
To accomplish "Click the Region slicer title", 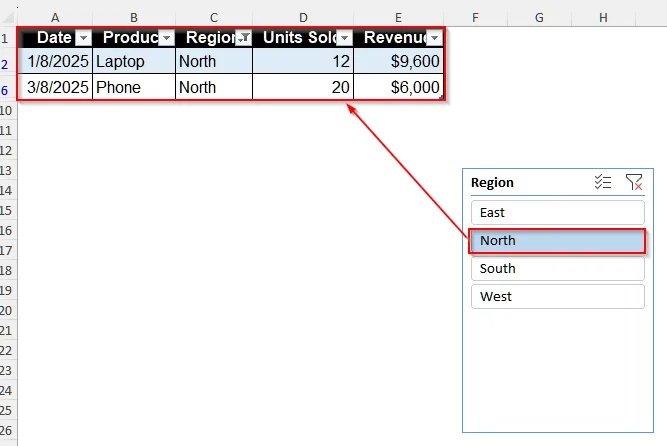I will (x=492, y=183).
